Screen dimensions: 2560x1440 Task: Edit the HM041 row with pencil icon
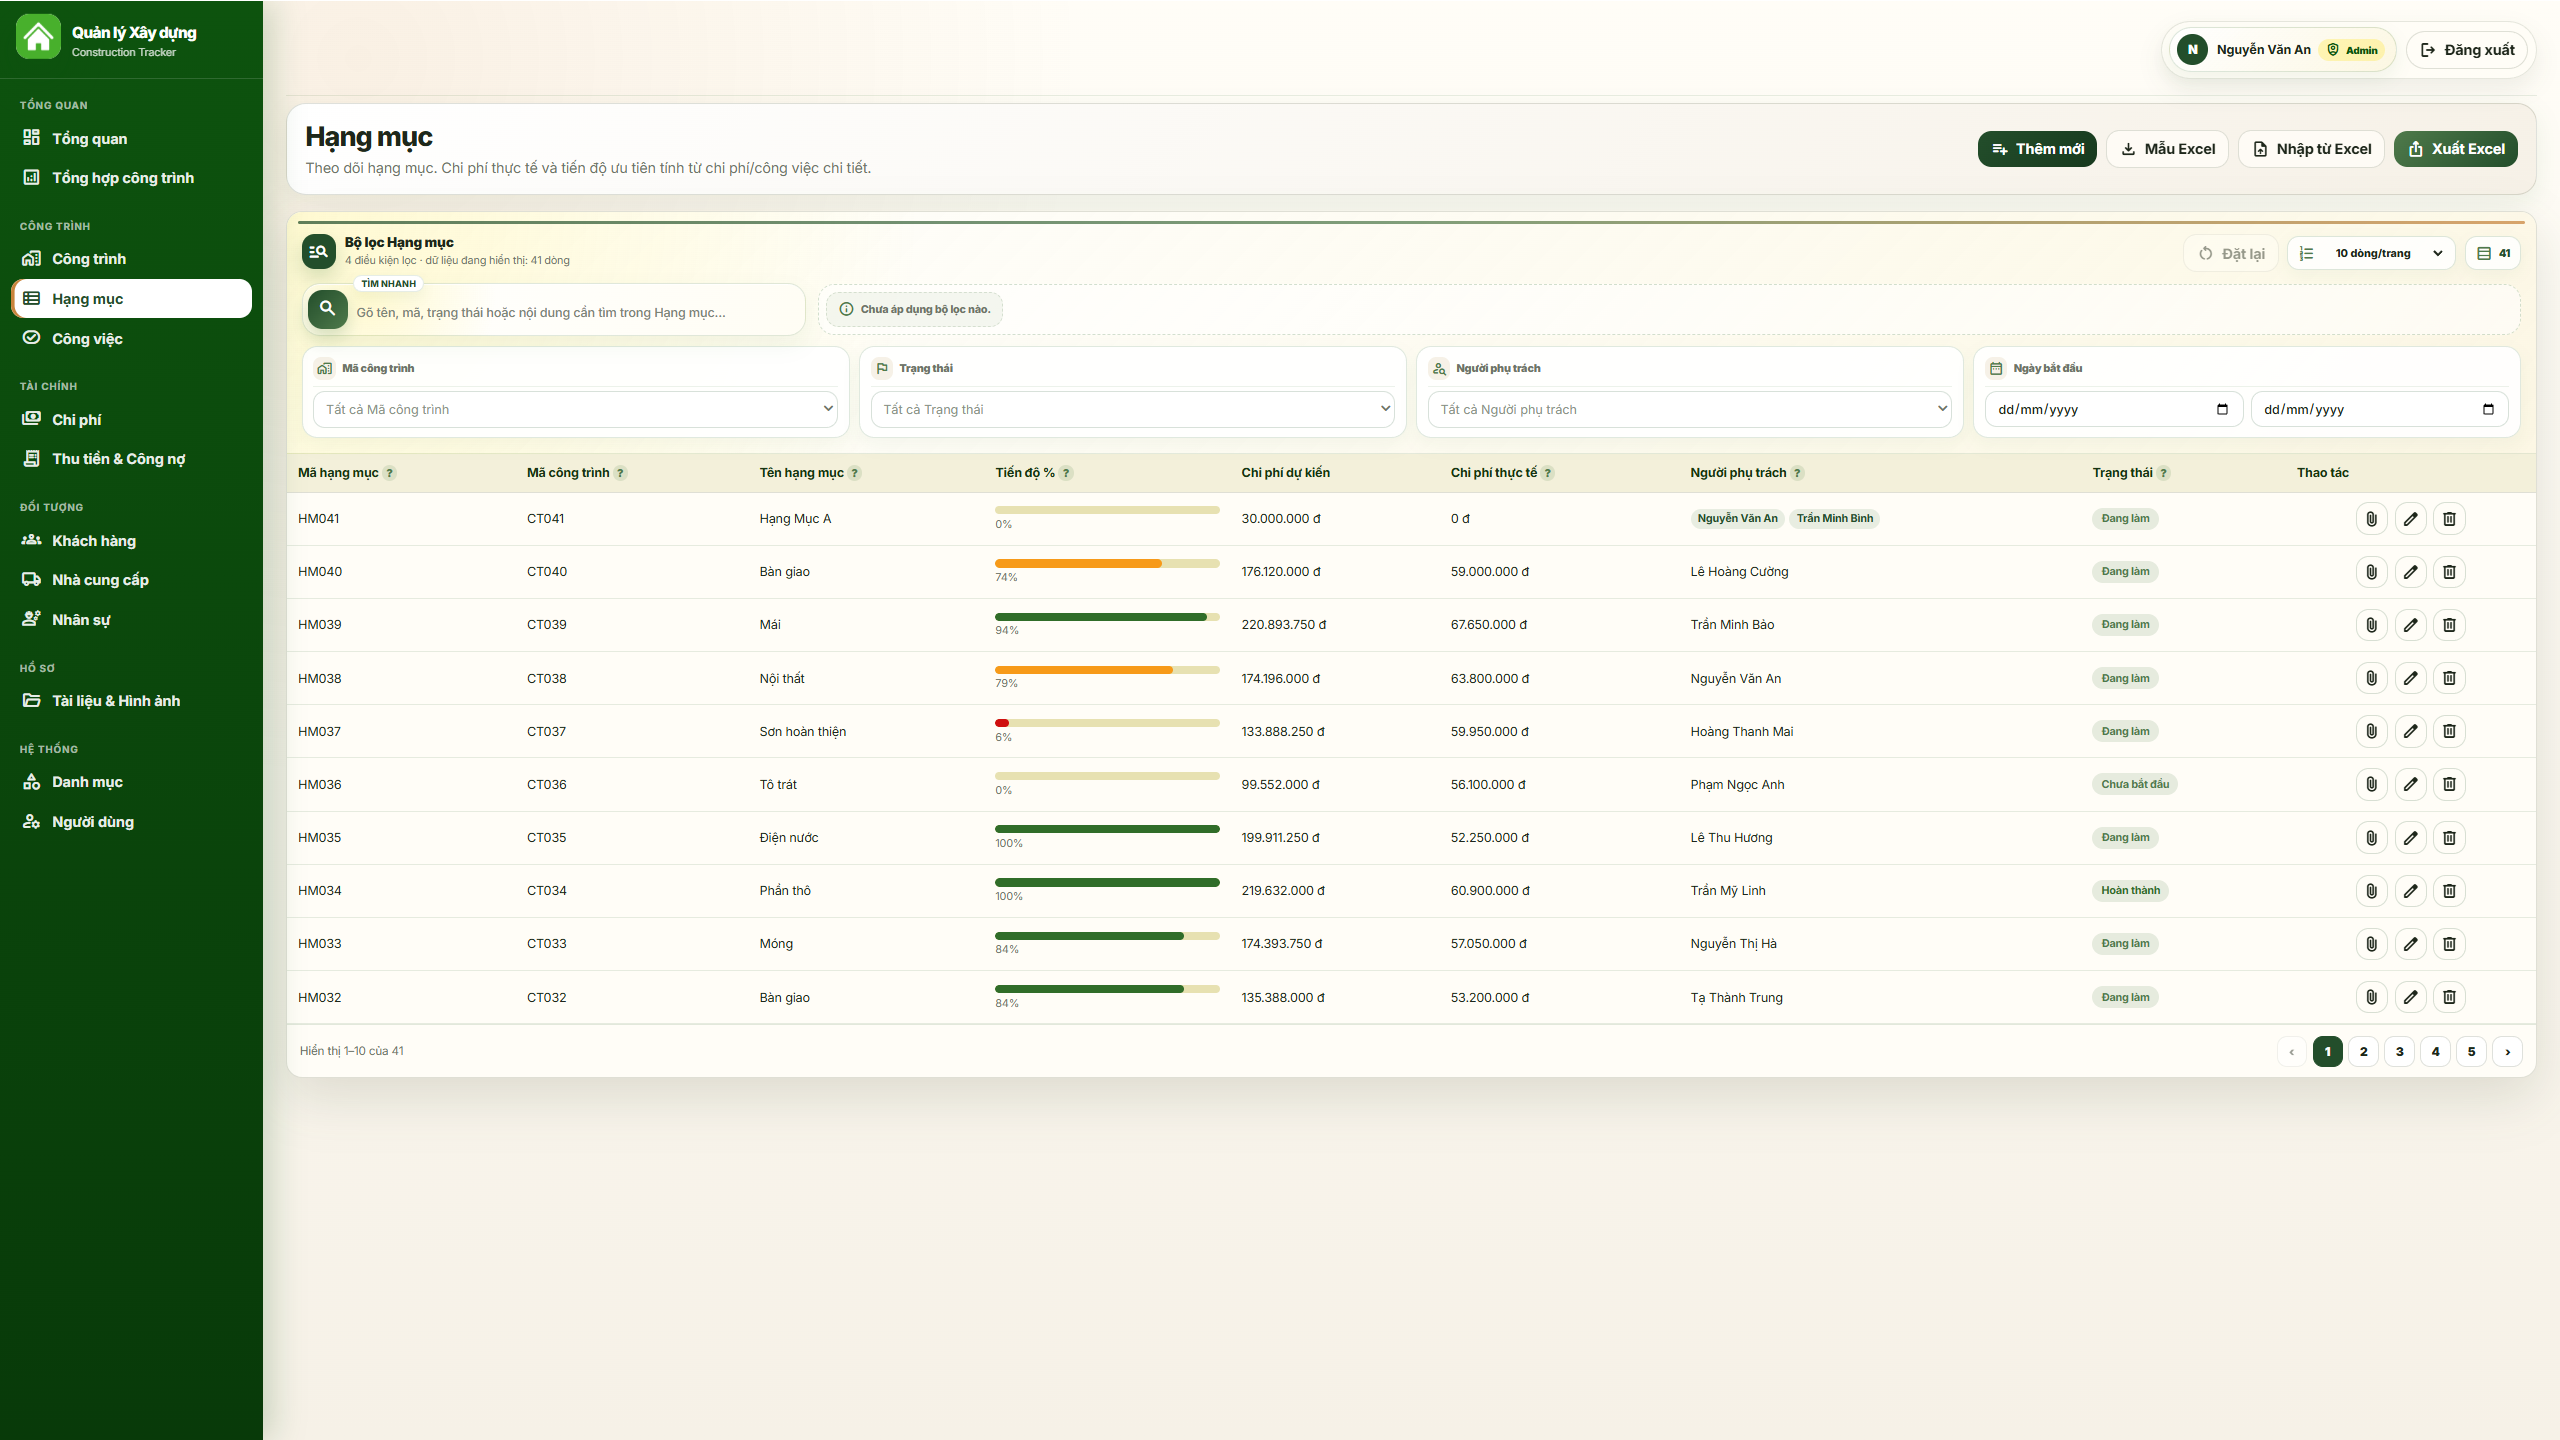[x=2410, y=518]
